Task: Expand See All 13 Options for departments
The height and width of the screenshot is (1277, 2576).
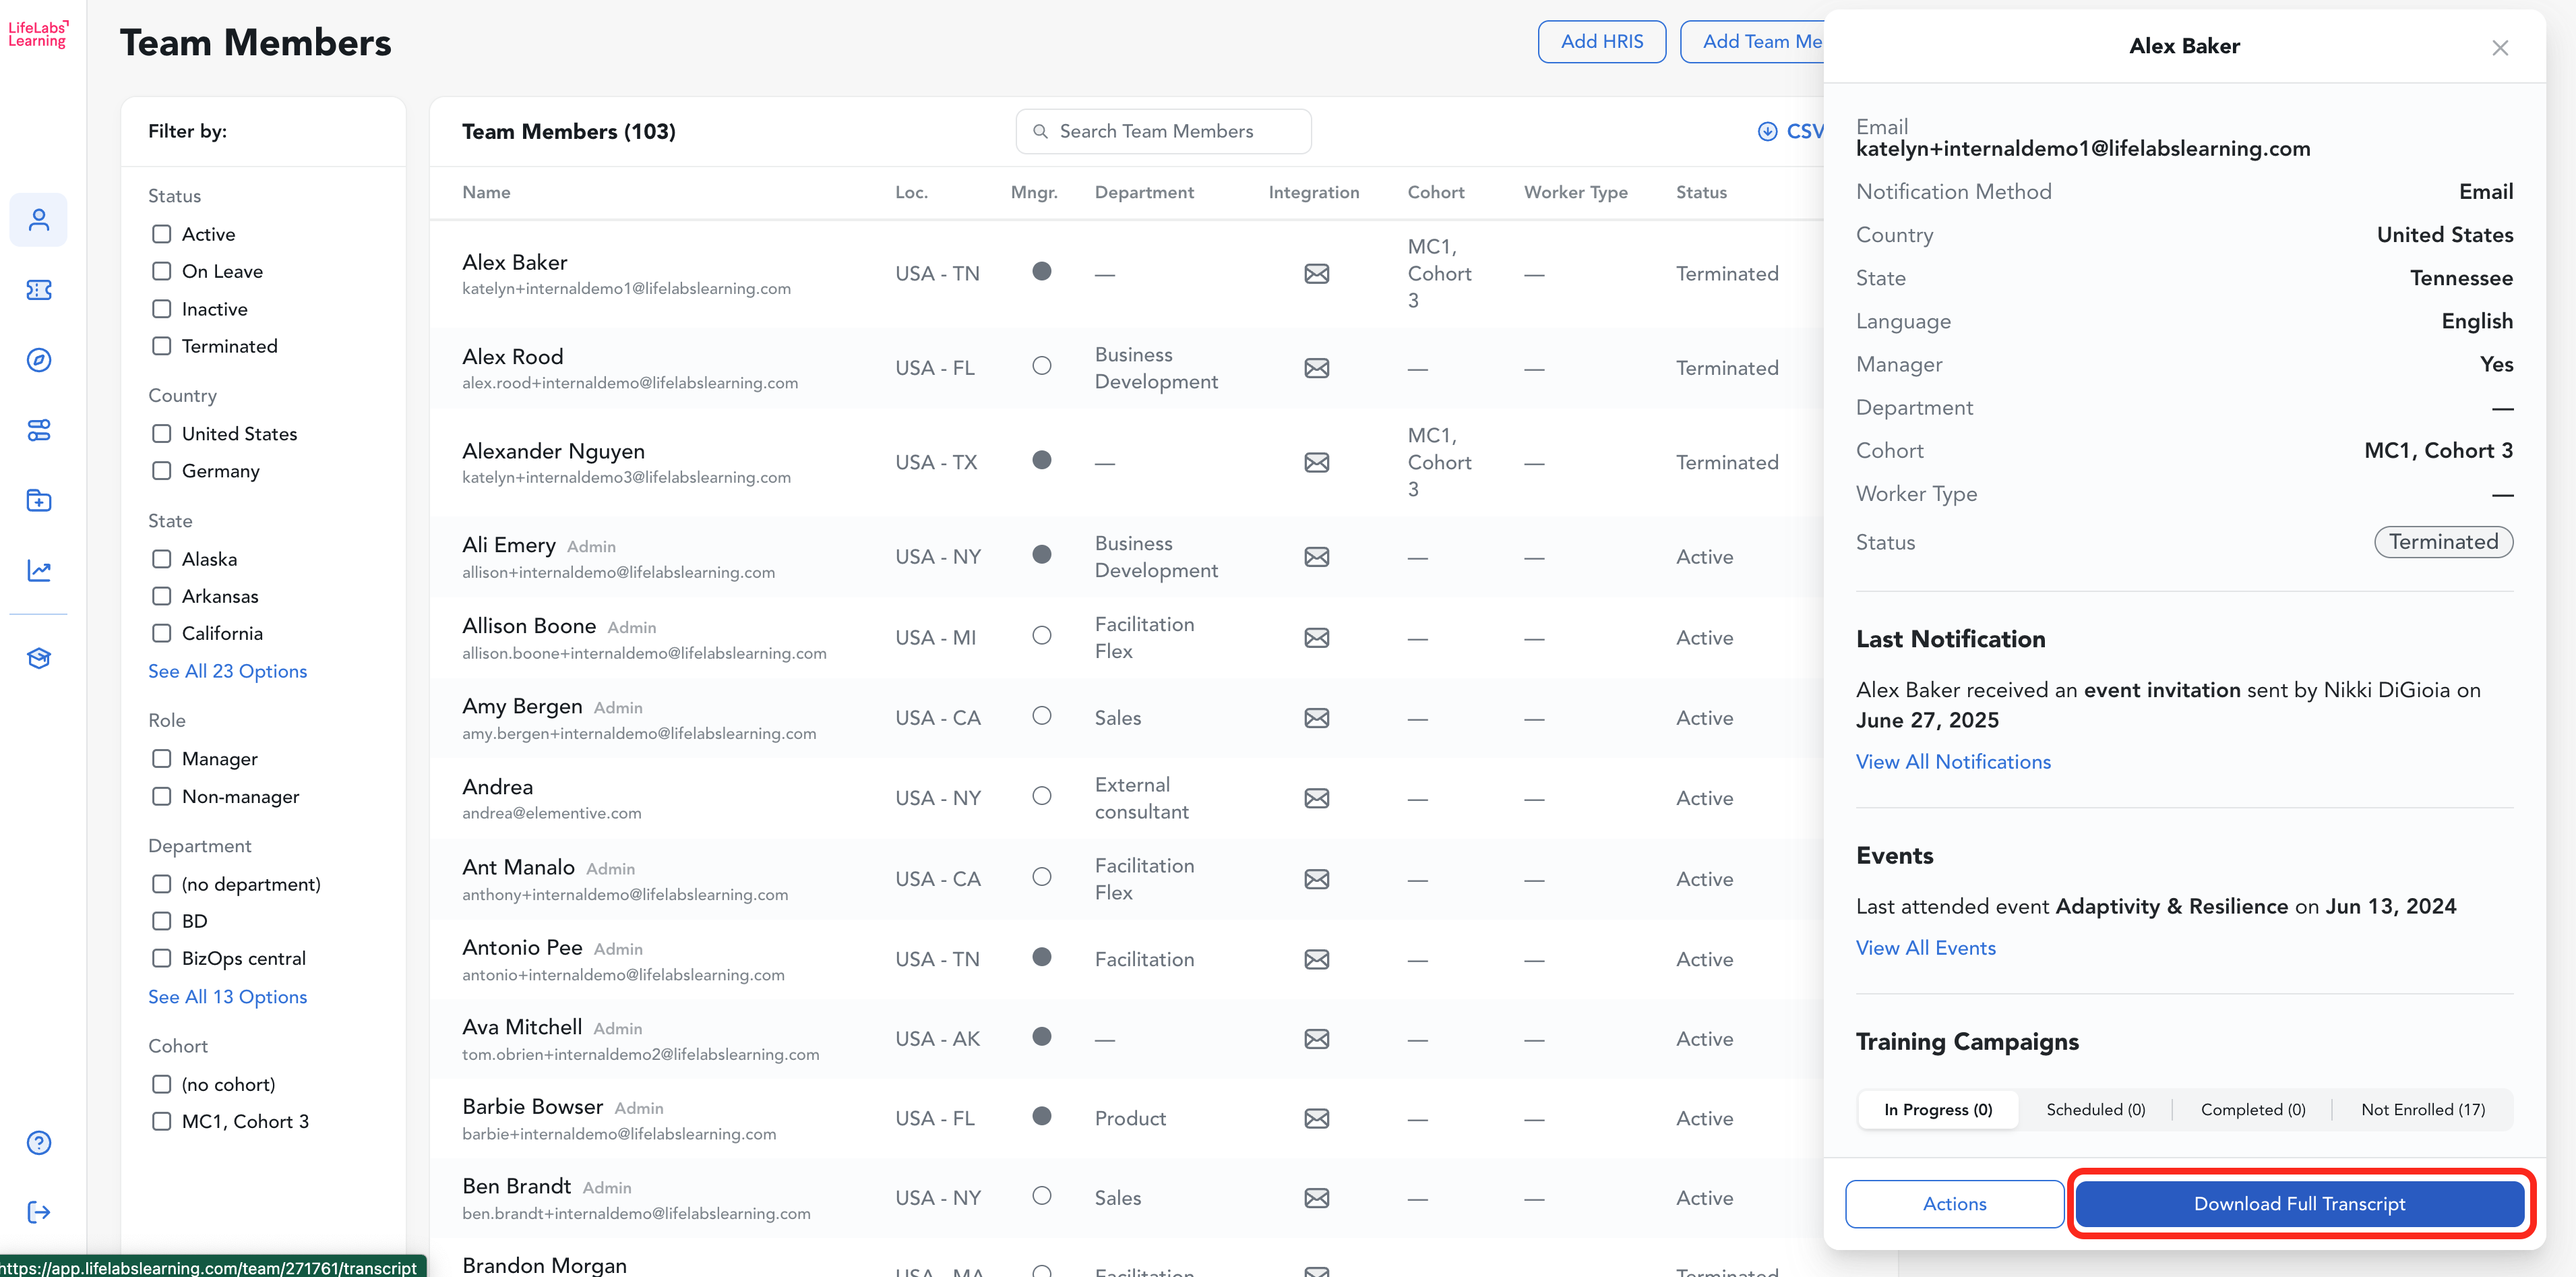Action: 227,997
